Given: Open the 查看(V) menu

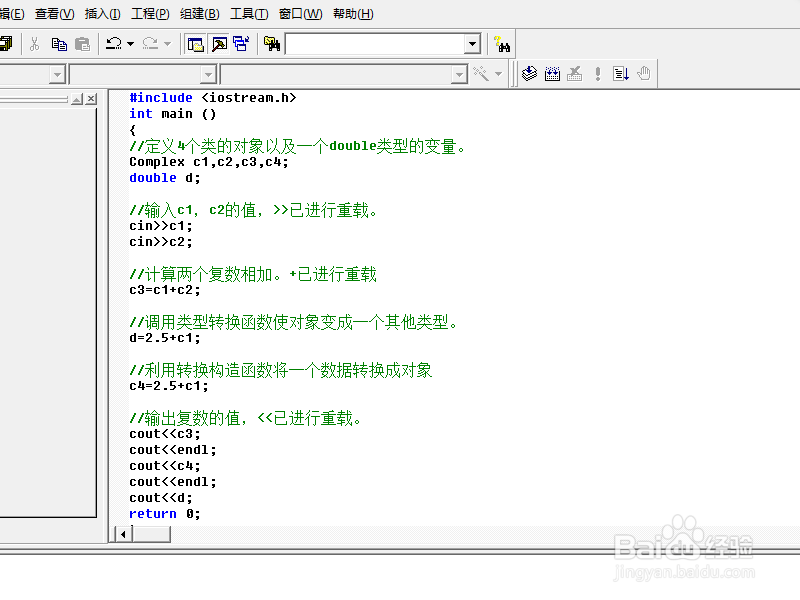Looking at the screenshot, I should [54, 14].
